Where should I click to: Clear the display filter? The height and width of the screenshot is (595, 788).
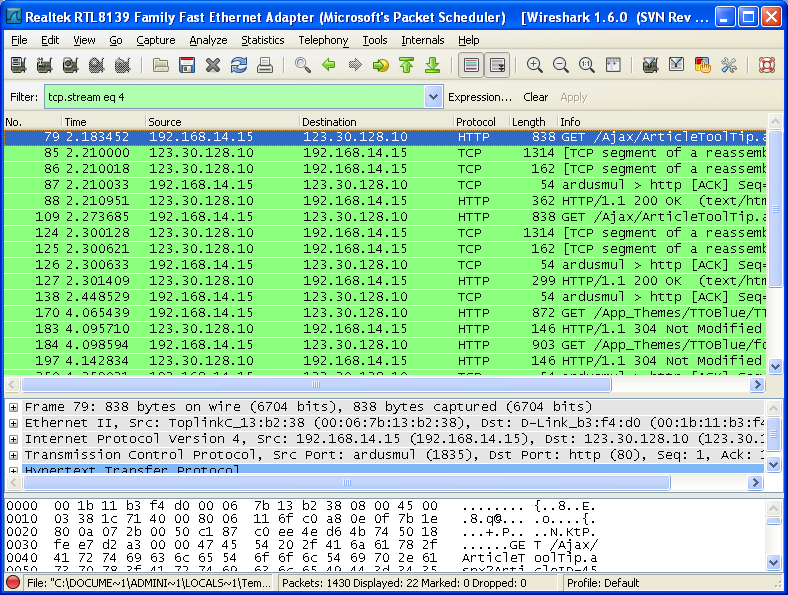pyautogui.click(x=535, y=97)
